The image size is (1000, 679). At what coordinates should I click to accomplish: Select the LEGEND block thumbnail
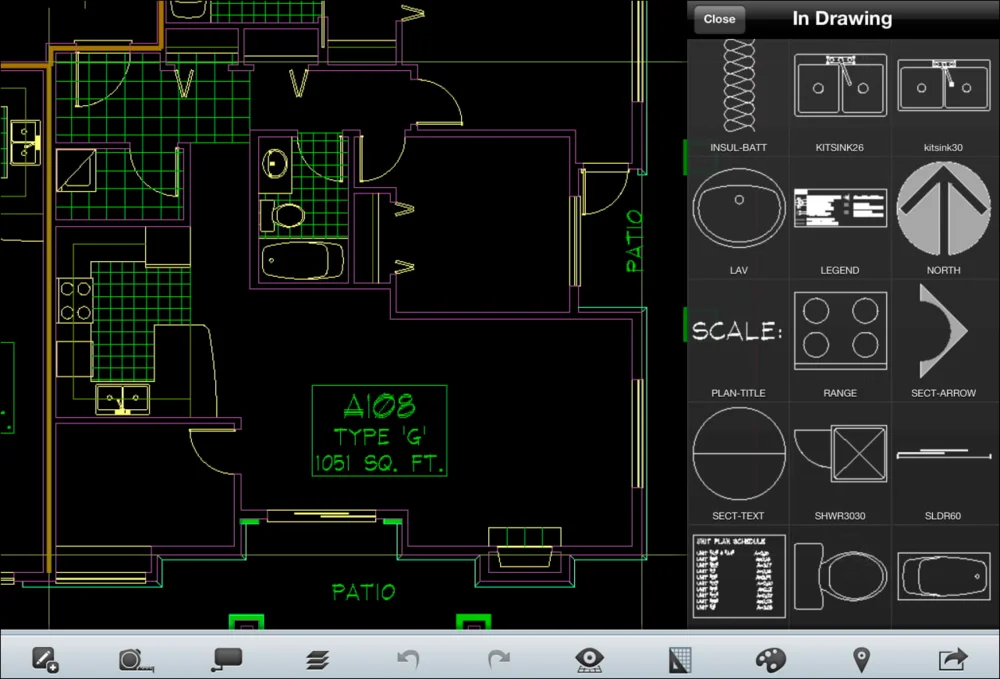tap(840, 208)
